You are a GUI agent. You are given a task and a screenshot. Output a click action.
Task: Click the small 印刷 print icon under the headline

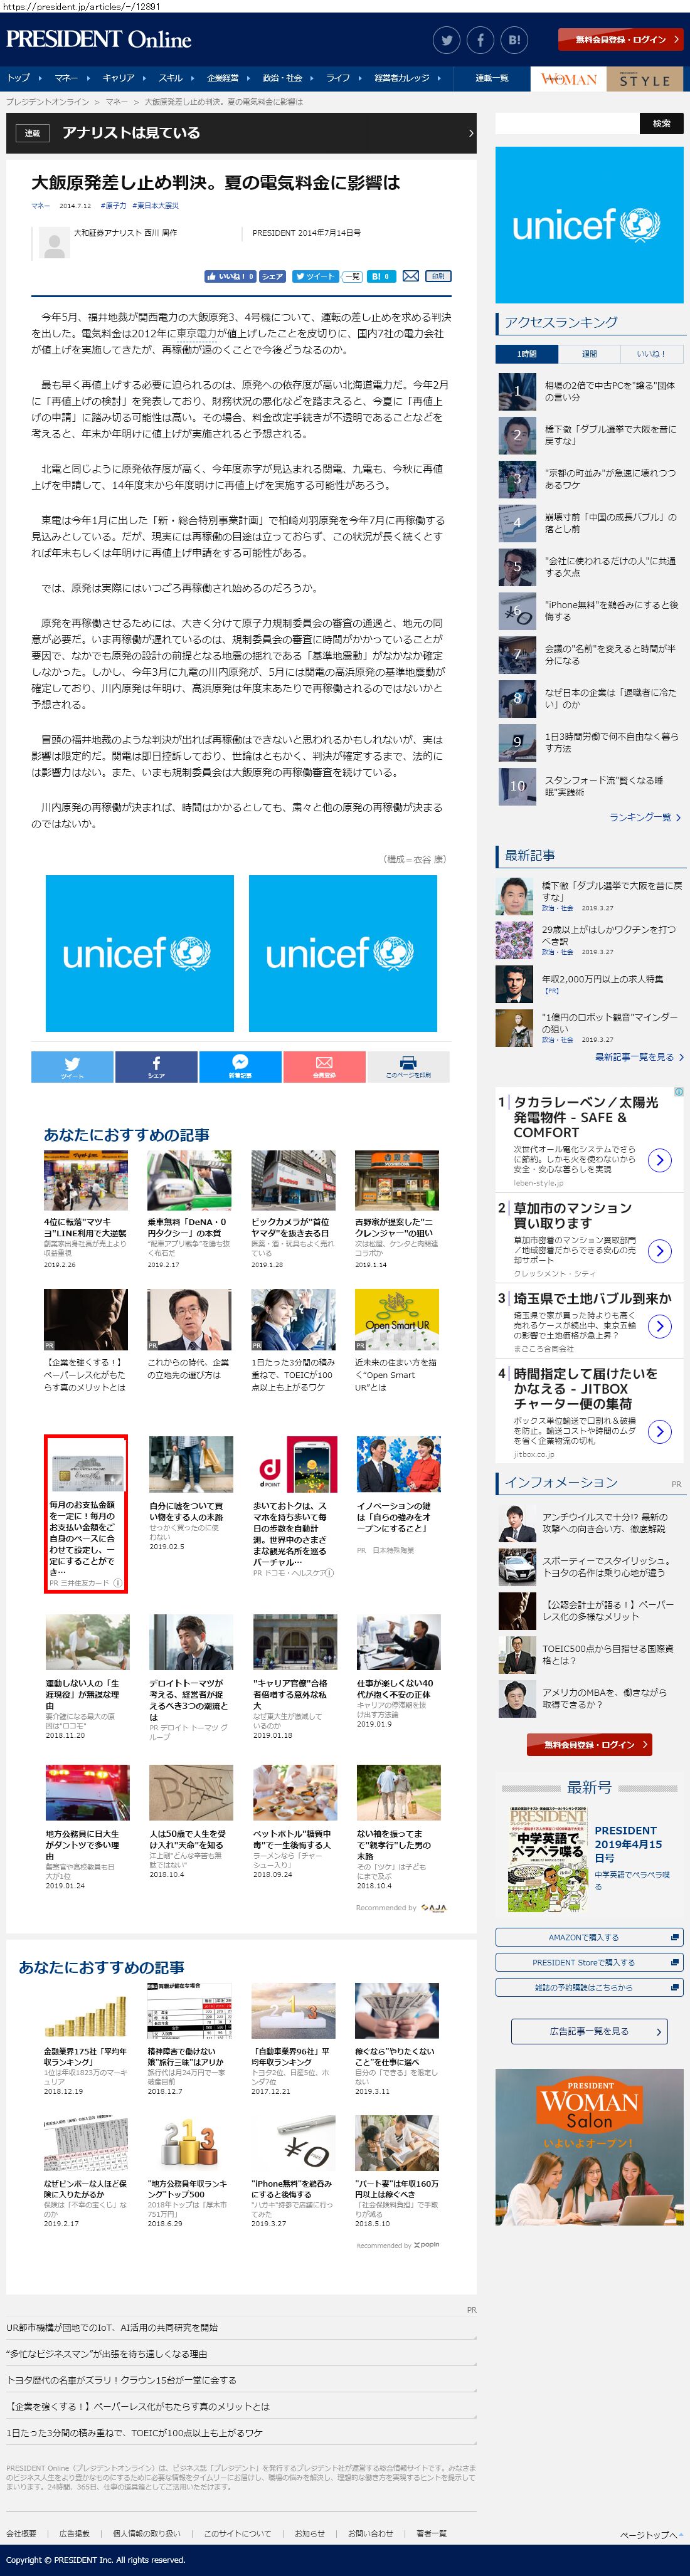438,276
